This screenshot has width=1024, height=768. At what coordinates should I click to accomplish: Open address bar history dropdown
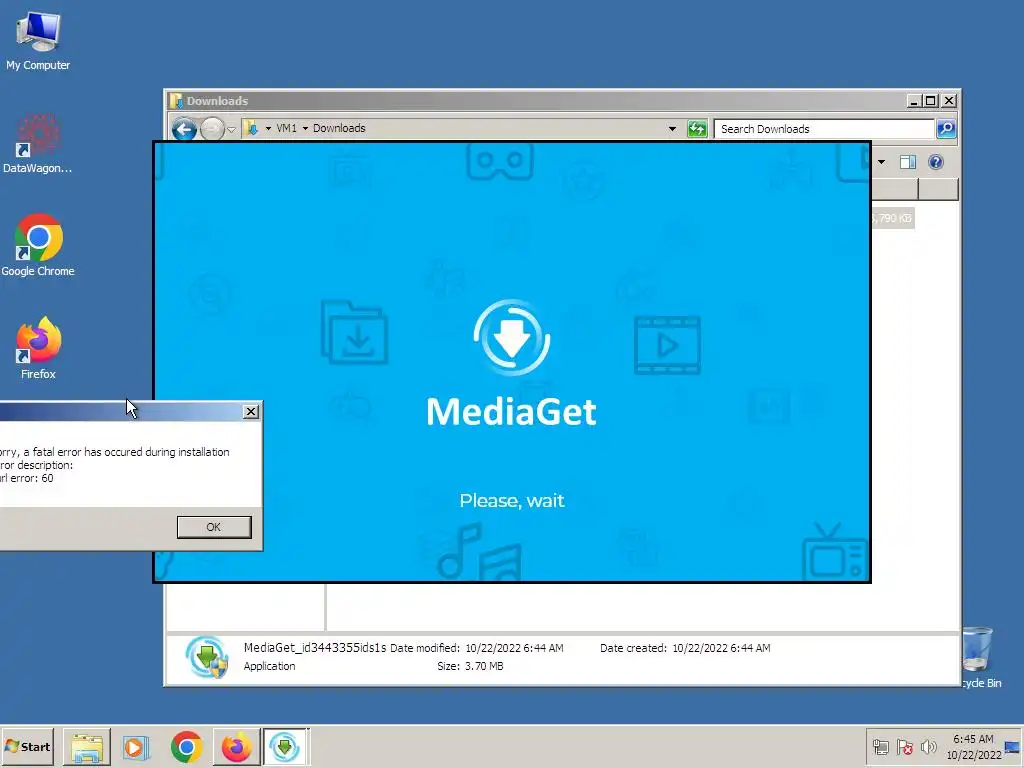click(672, 129)
